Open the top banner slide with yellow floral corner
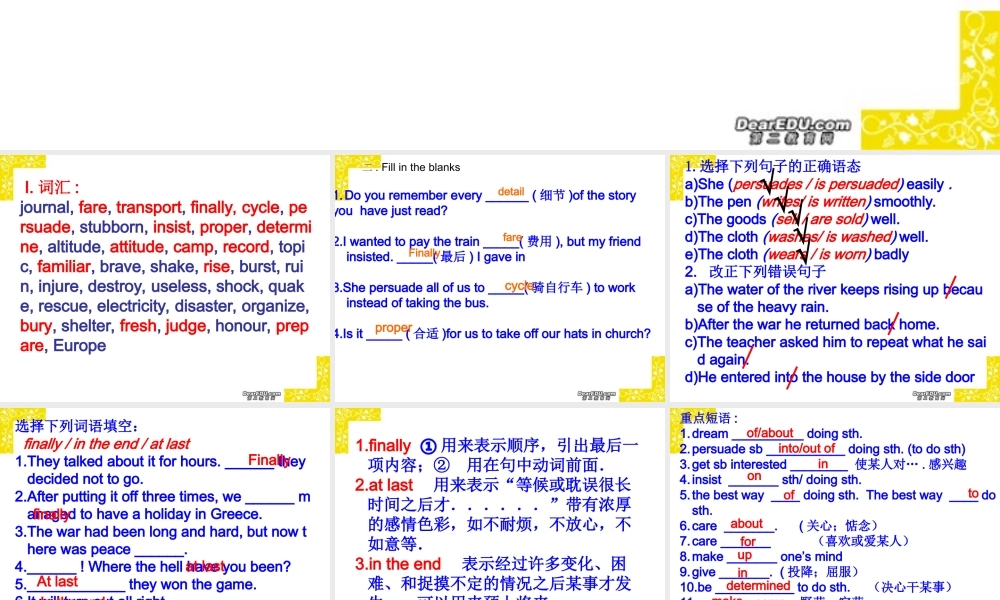1000x600 pixels. pos(500,75)
